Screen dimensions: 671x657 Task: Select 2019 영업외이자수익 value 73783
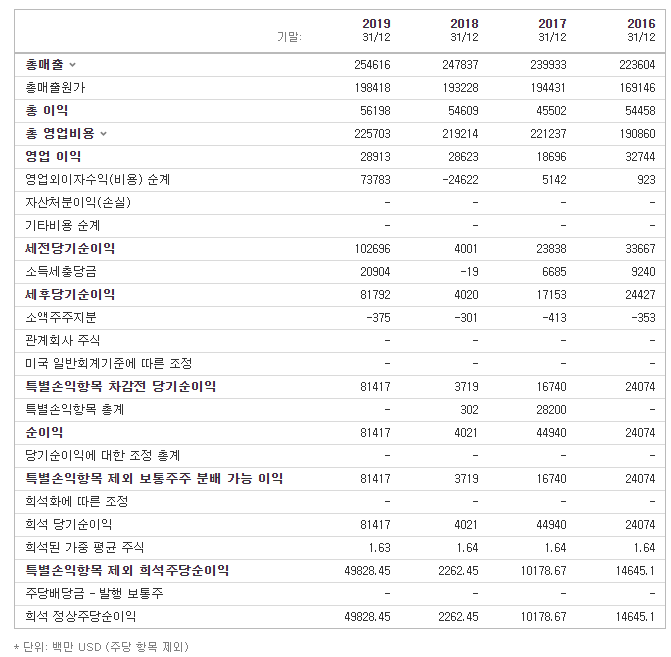point(375,180)
